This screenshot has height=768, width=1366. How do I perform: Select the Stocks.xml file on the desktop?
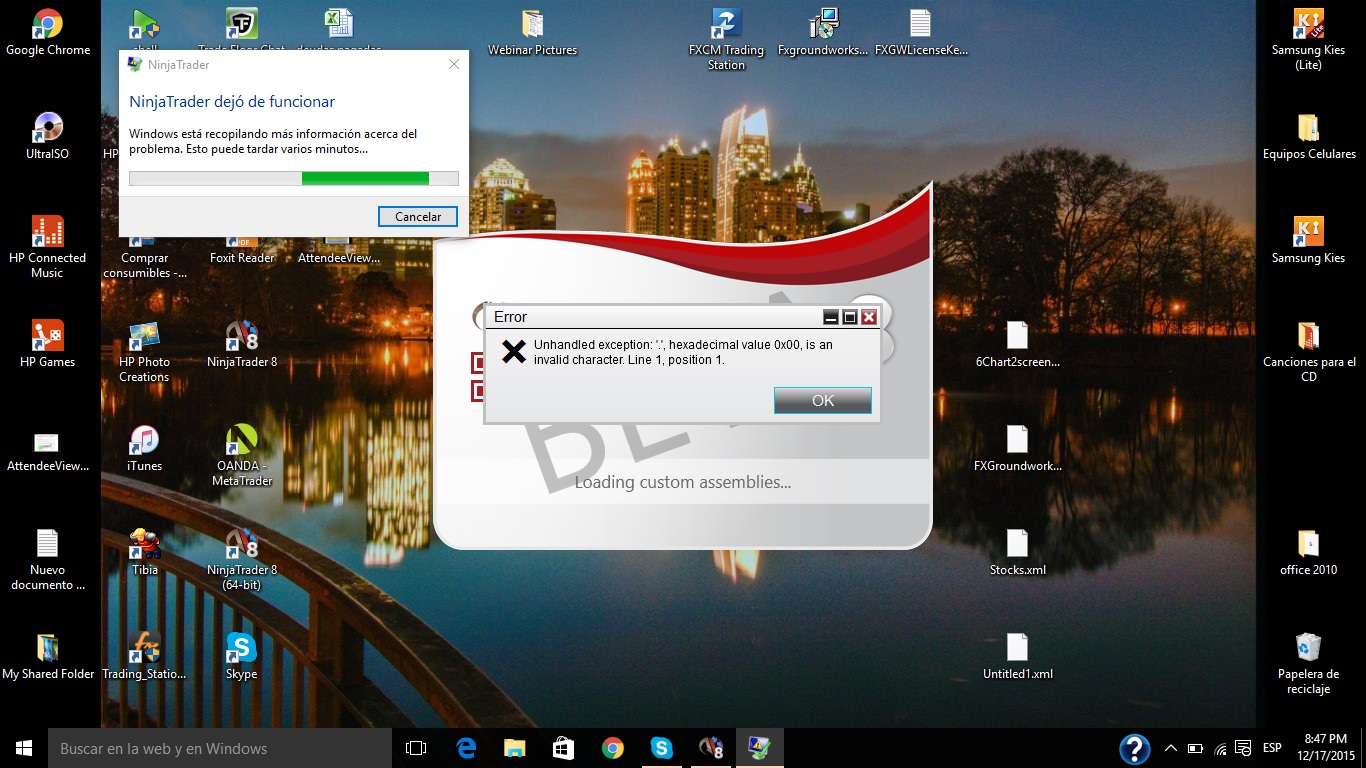point(1017,552)
